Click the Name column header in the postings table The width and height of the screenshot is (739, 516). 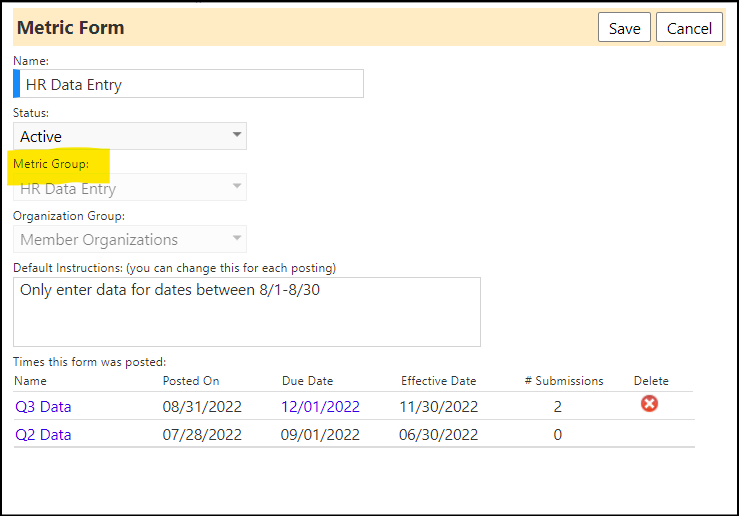tap(30, 381)
